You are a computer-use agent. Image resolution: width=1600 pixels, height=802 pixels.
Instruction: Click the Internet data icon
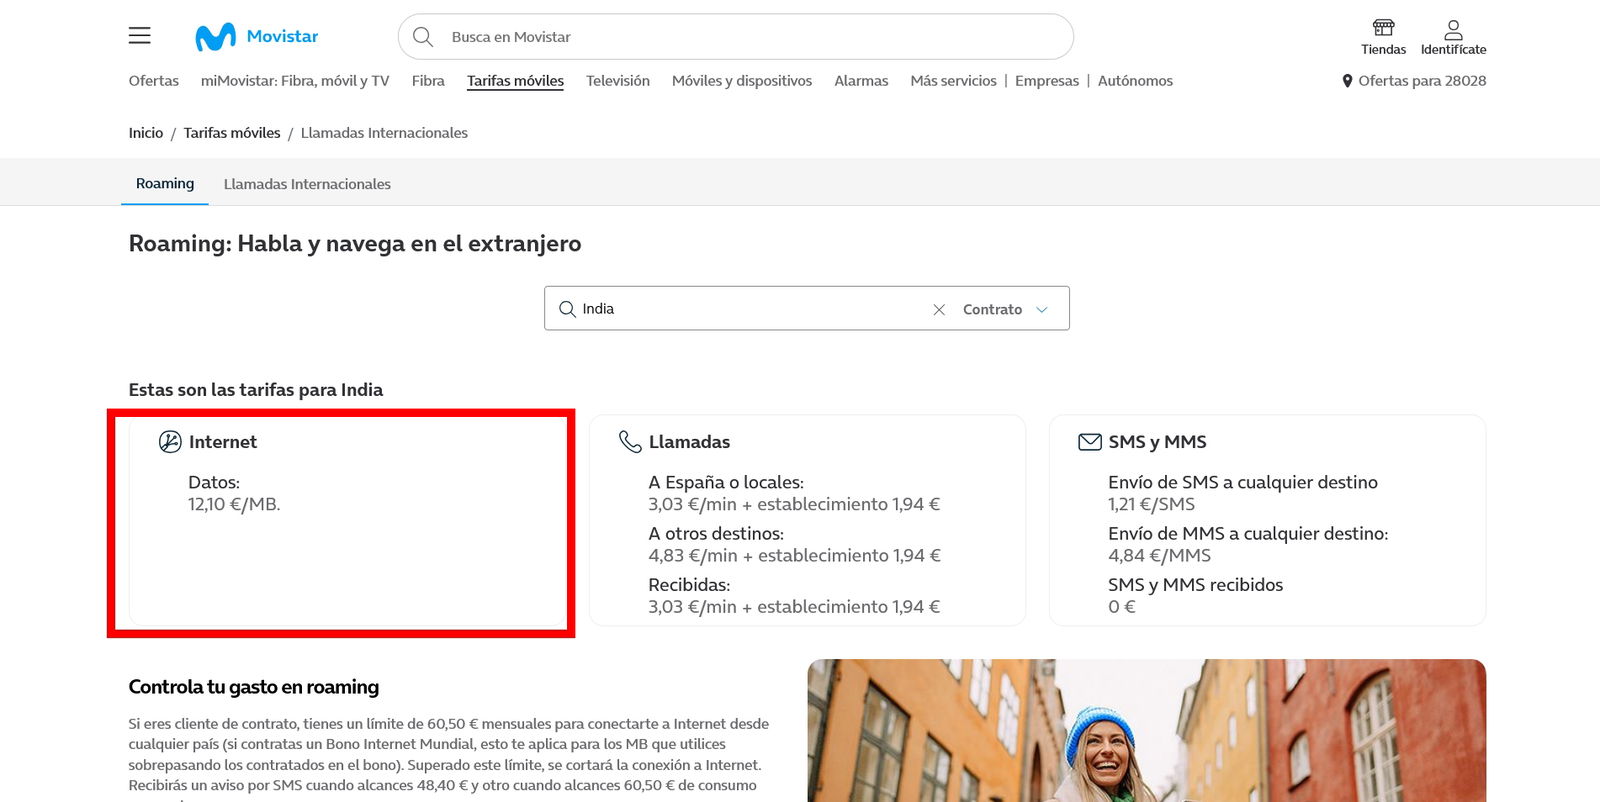coord(170,442)
